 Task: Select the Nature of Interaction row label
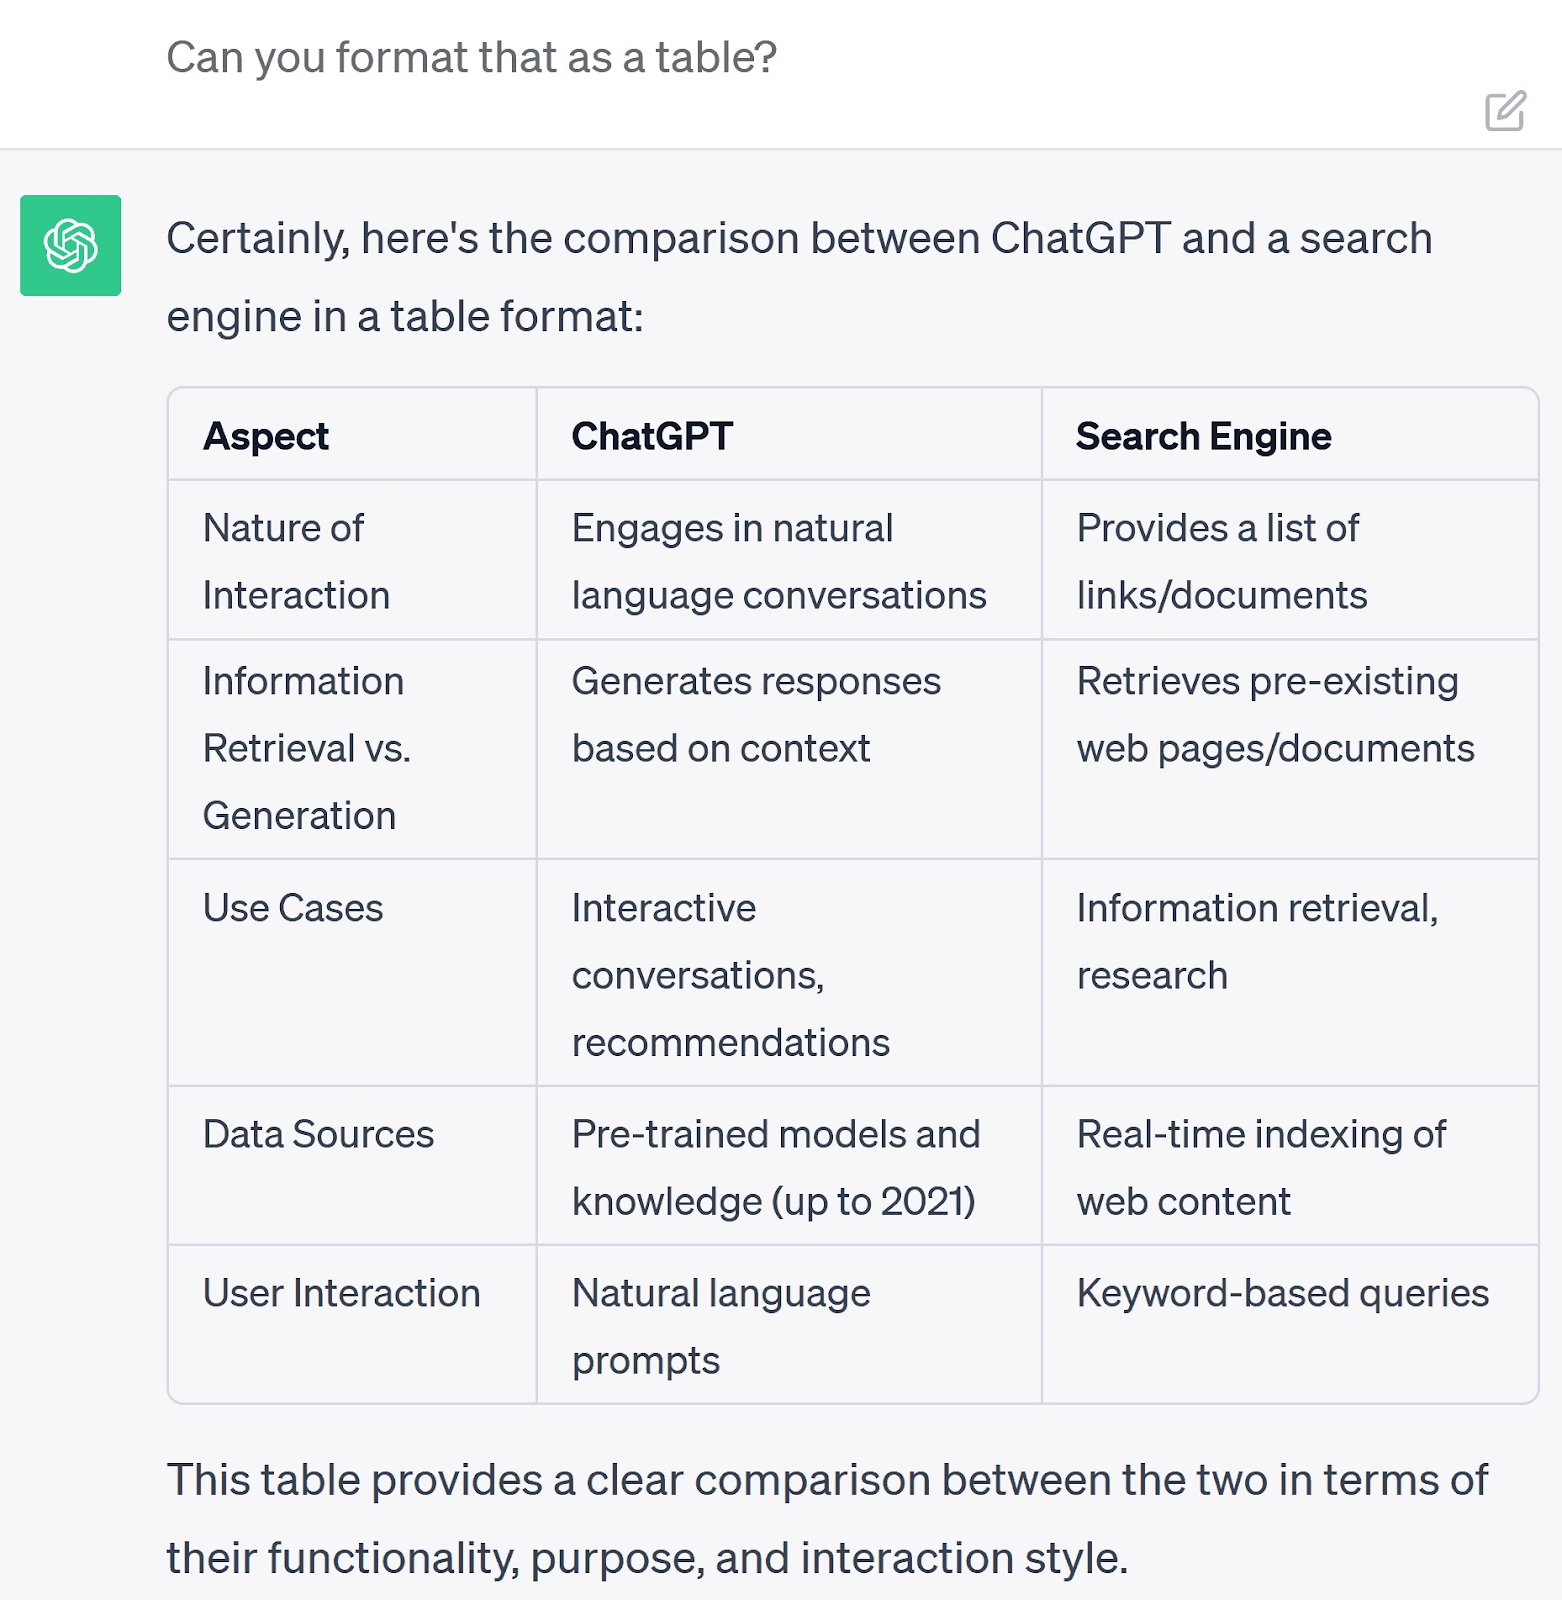[297, 560]
